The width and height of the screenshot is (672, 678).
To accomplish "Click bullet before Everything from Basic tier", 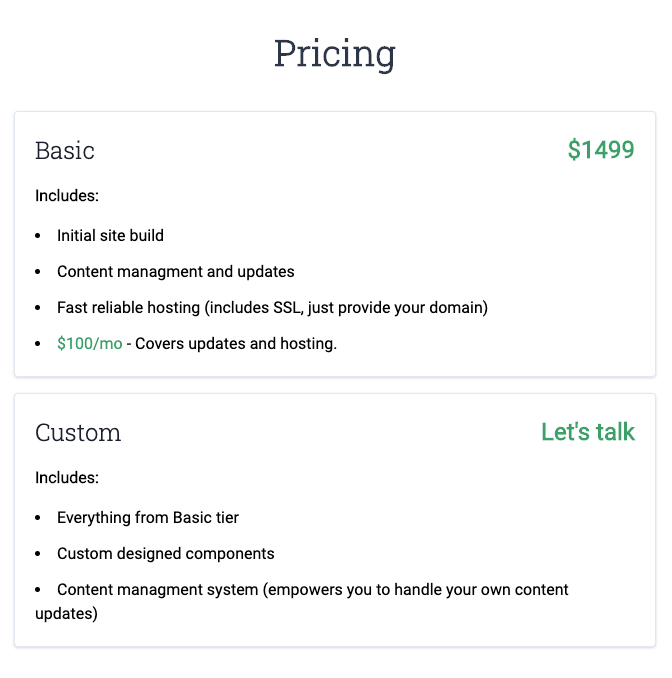I will pos(38,519).
